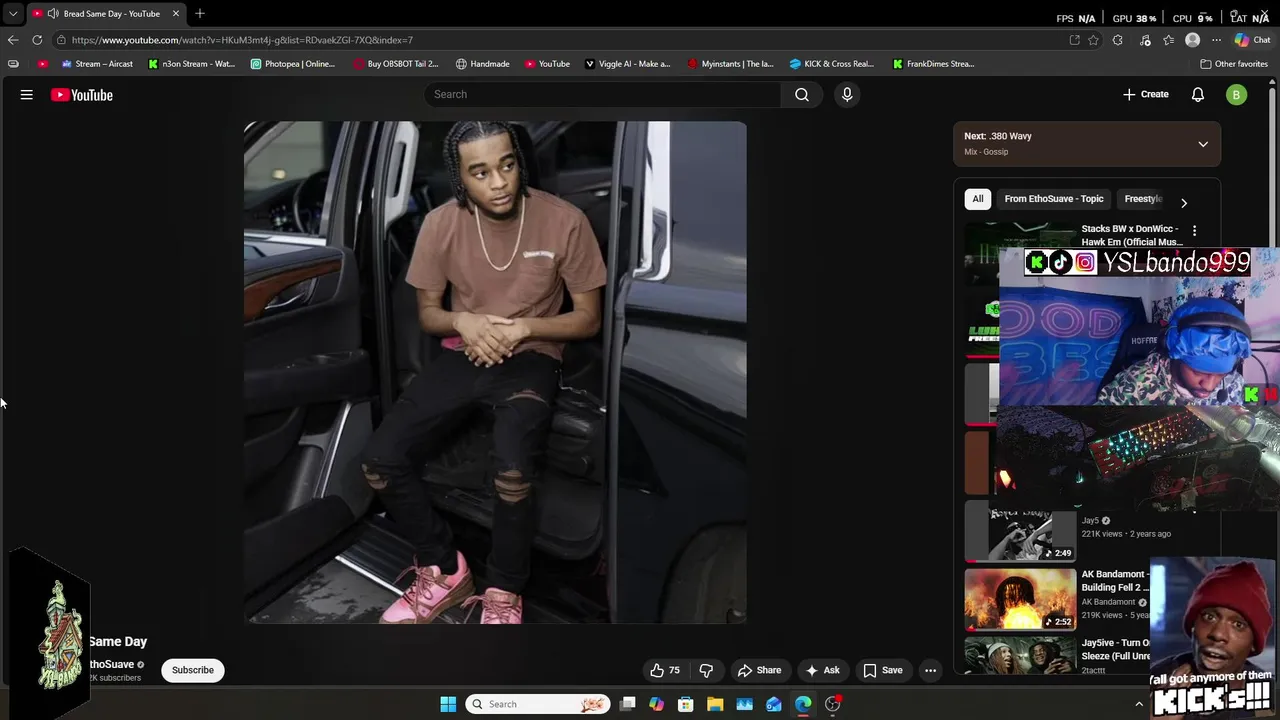
Task: Click the Share button
Action: (x=759, y=670)
